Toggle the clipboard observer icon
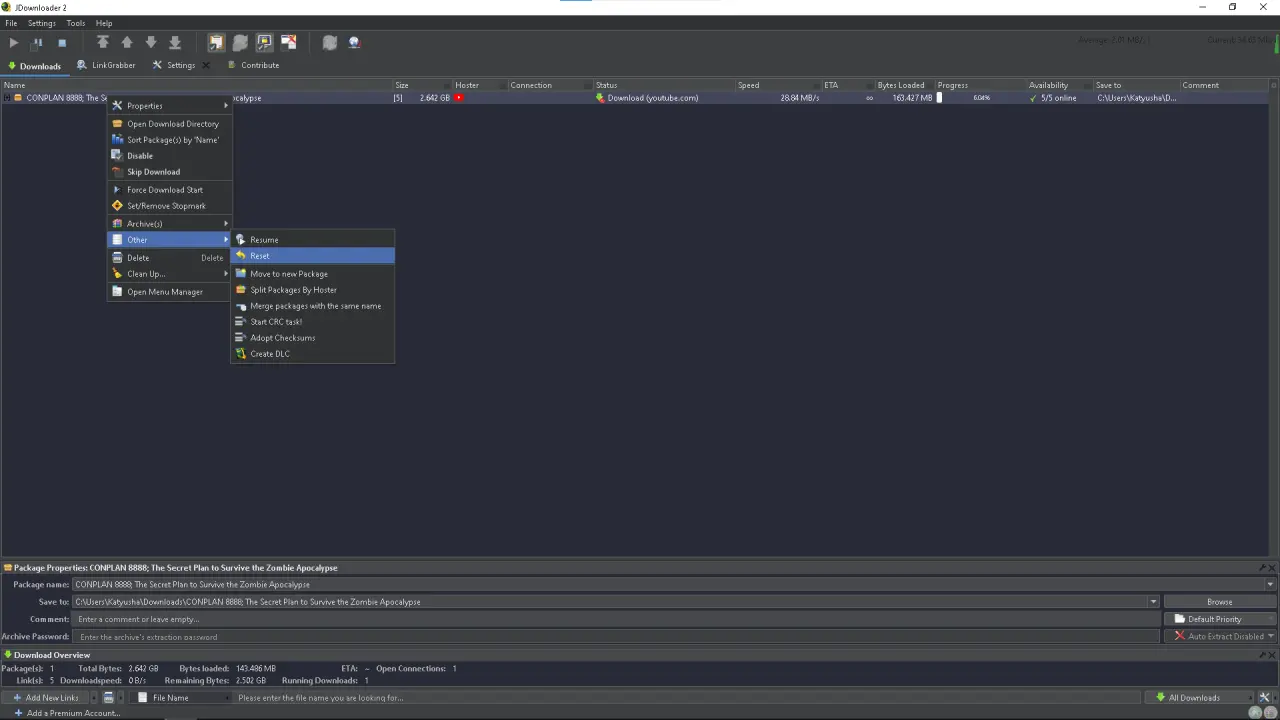 pyautogui.click(x=216, y=42)
